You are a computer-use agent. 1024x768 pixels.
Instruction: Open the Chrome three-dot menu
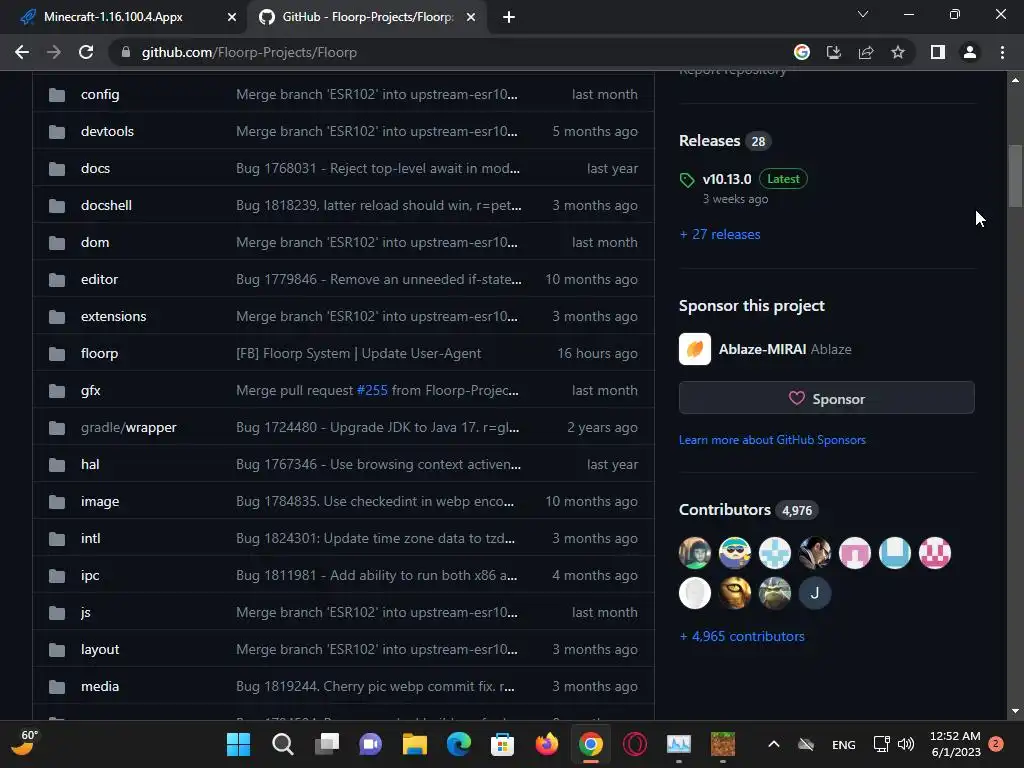1002,52
